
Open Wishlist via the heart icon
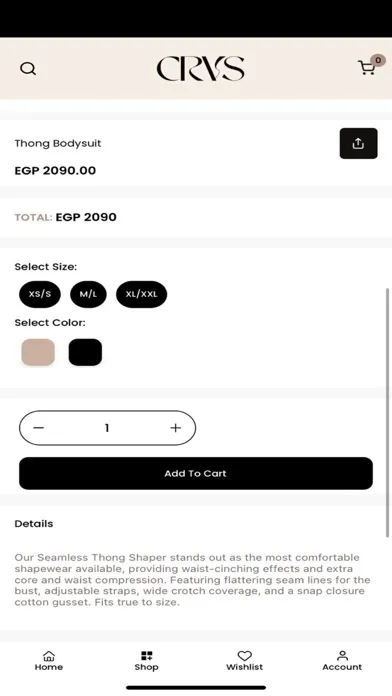pyautogui.click(x=245, y=660)
